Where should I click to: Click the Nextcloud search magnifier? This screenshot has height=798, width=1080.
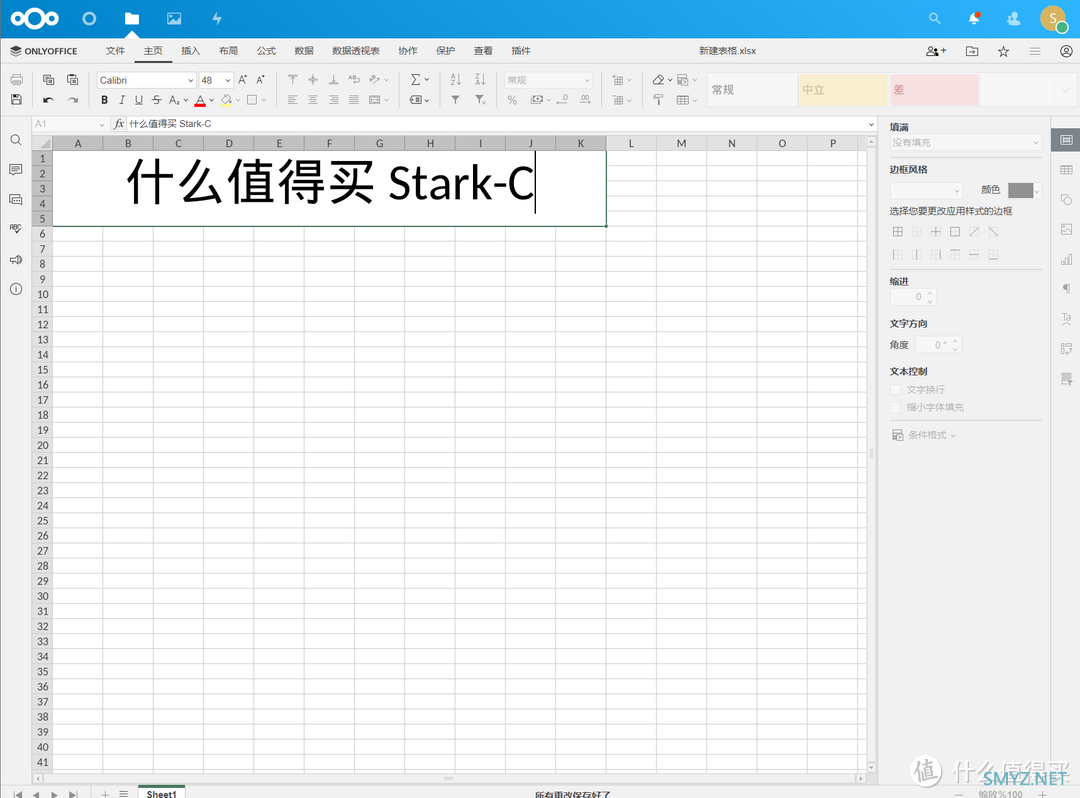point(934,19)
